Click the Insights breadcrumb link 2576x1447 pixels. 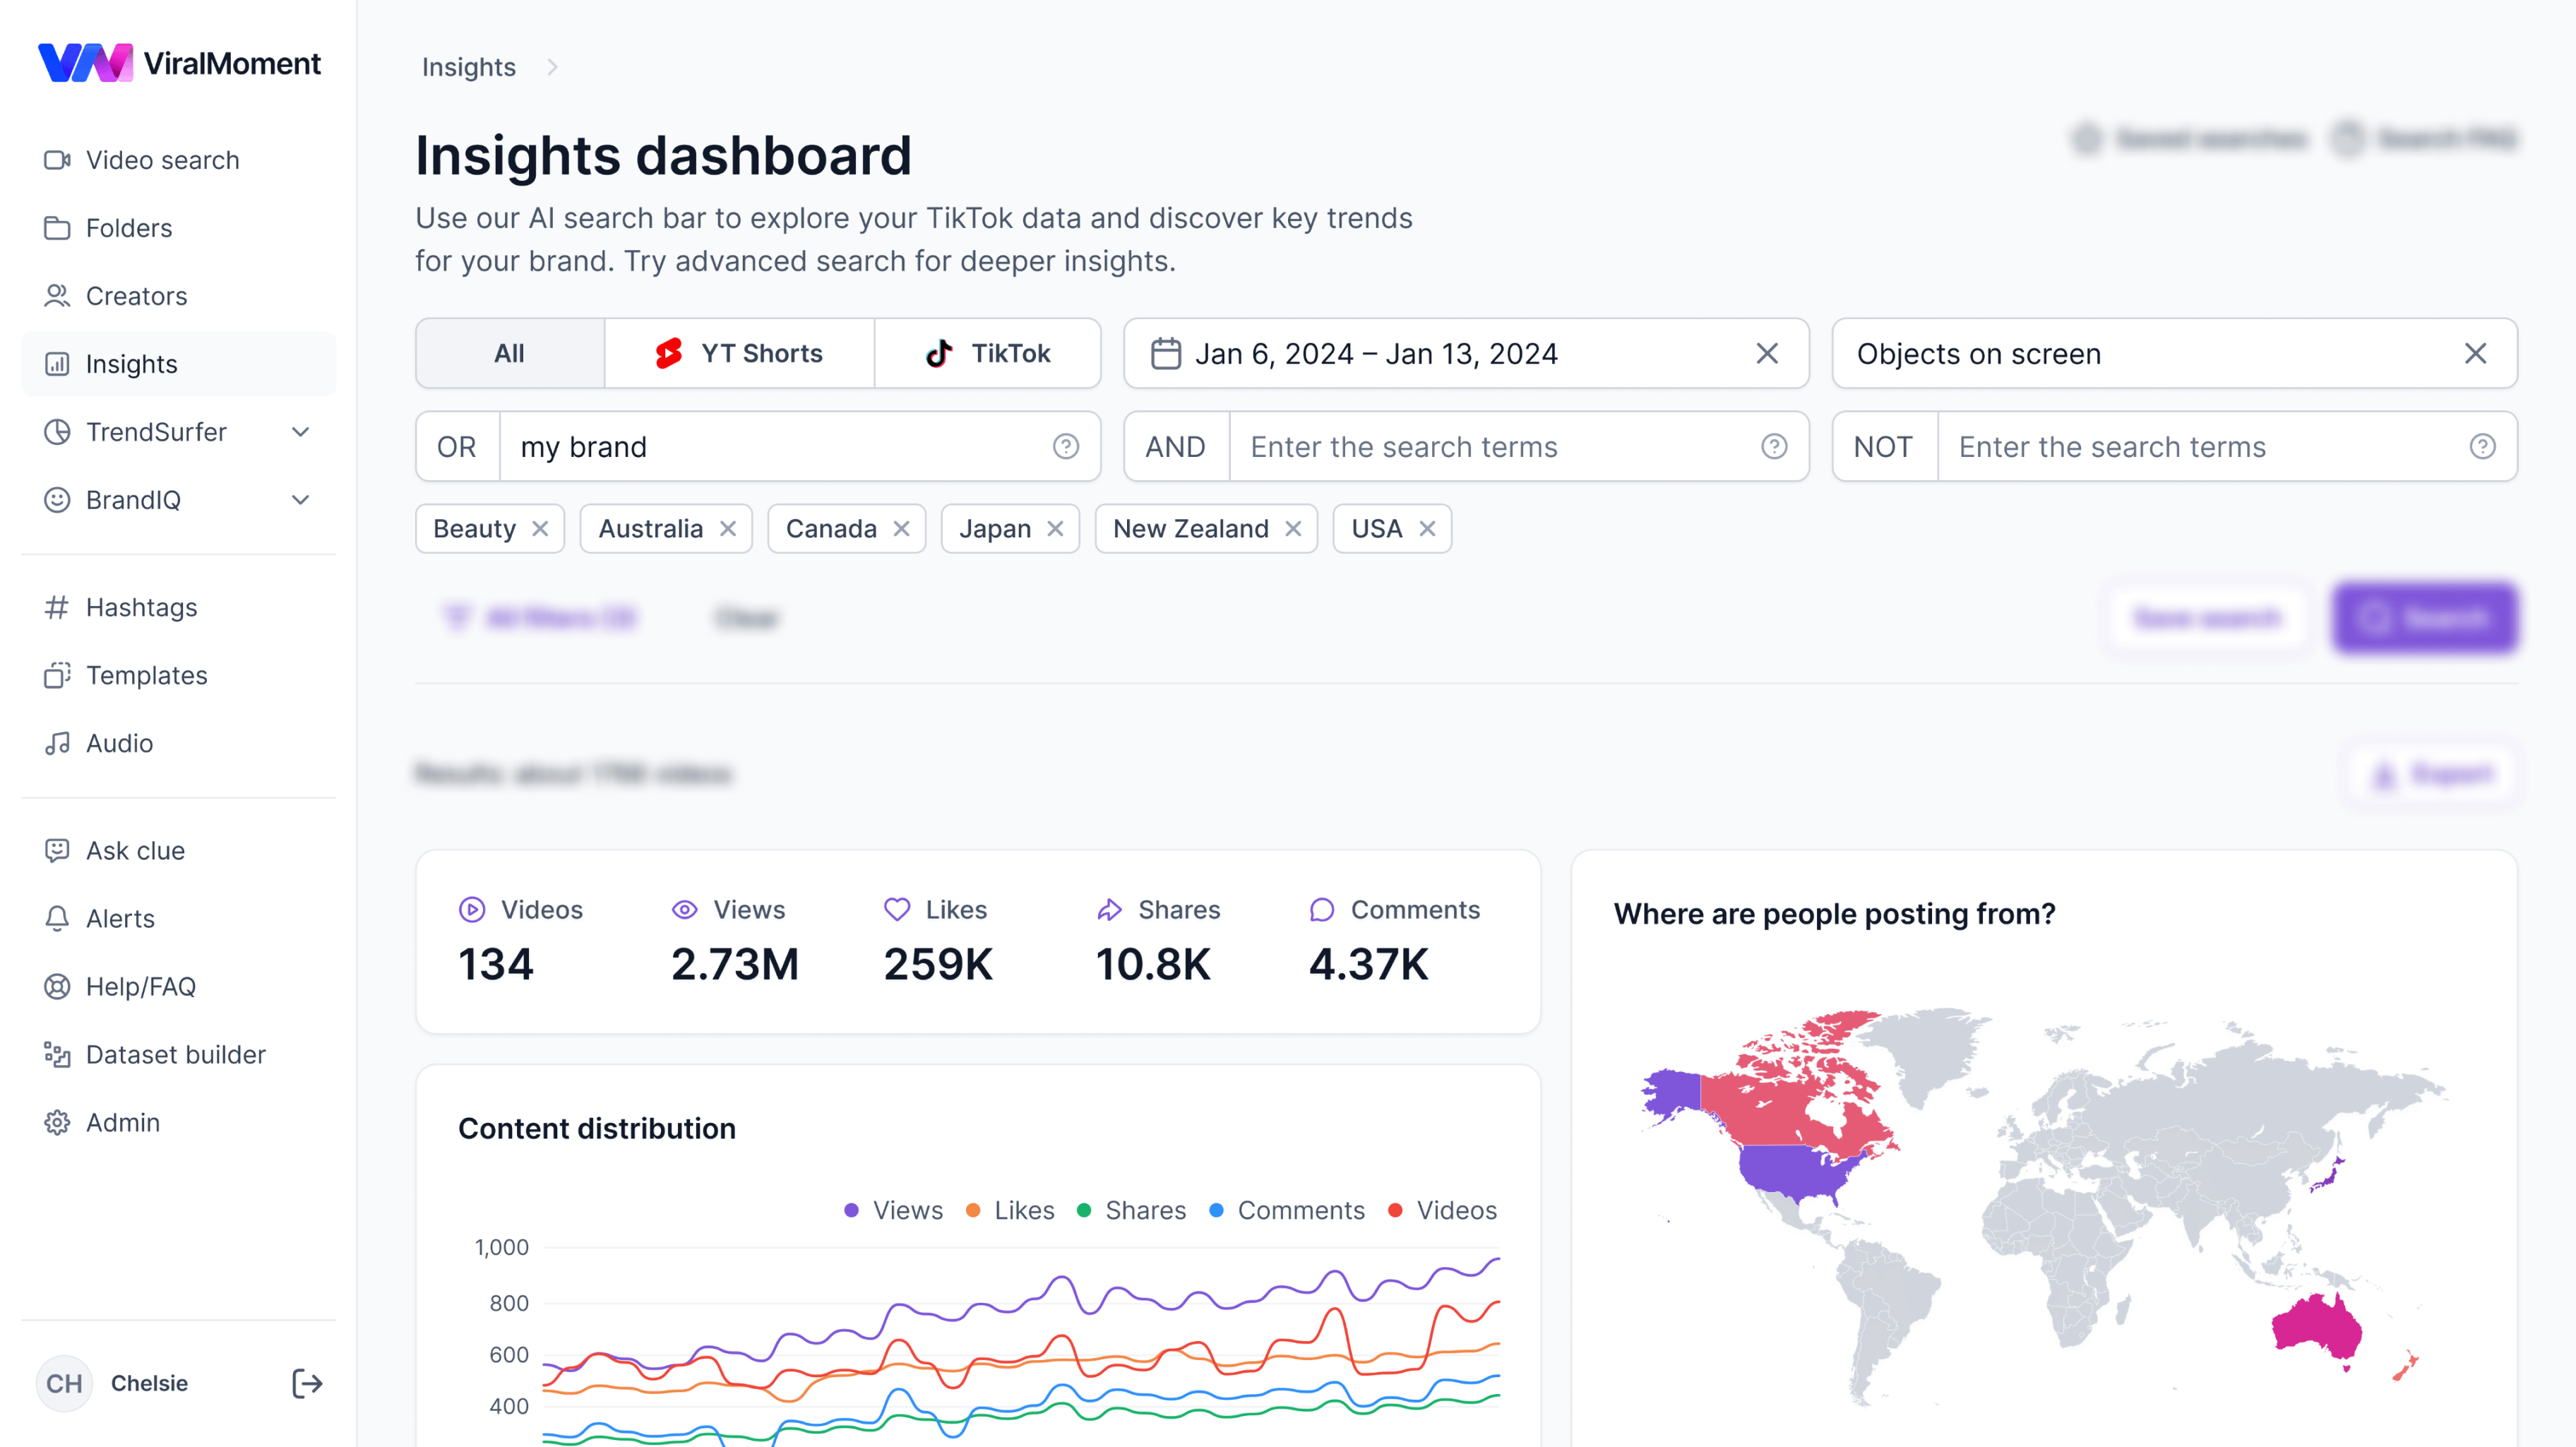(x=469, y=67)
